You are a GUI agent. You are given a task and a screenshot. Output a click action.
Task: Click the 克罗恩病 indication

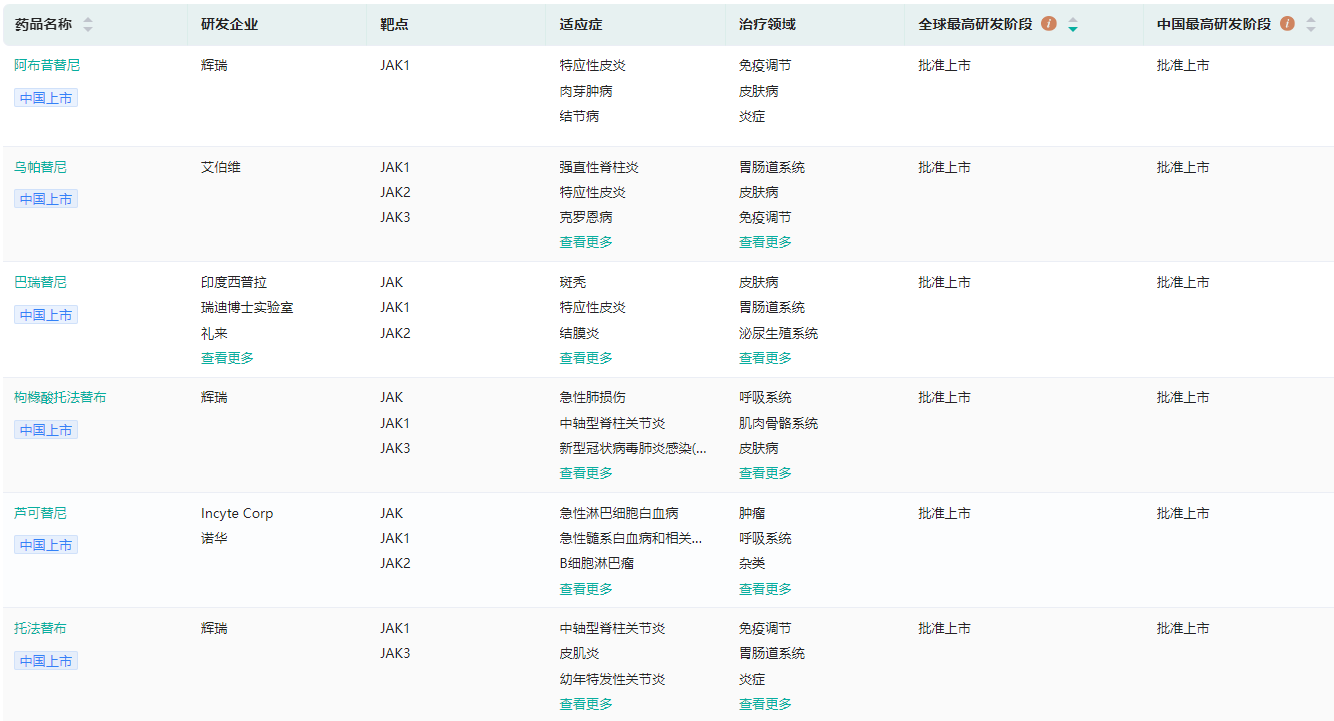click(x=586, y=217)
